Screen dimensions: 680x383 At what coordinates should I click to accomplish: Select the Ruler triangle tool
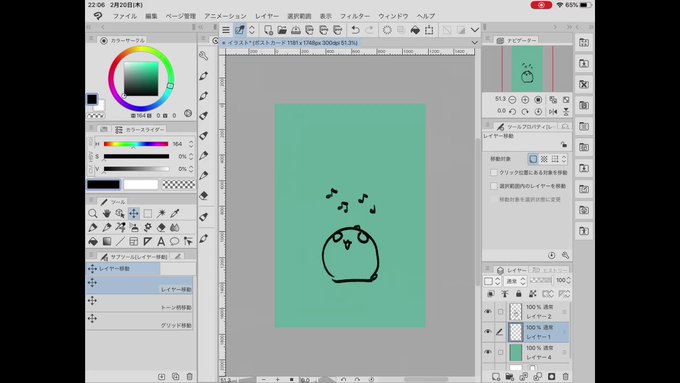pyautogui.click(x=147, y=241)
